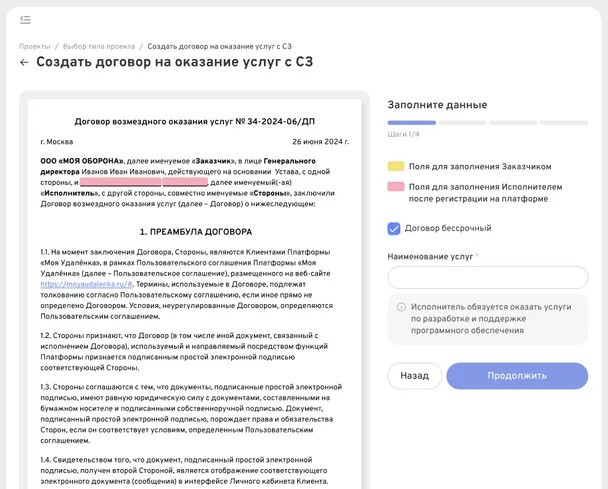Collapse the sidebar menu icon
Viewport: 608px width, 489px height.
click(25, 19)
